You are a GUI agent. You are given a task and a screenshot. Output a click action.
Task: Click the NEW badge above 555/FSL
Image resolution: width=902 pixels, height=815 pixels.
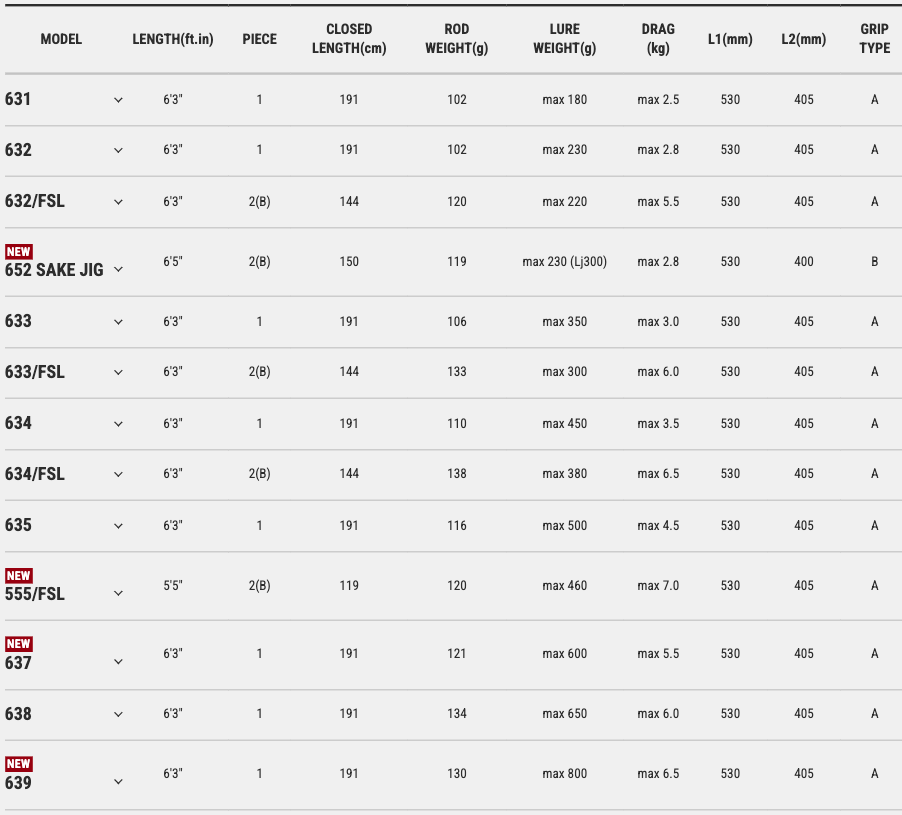click(19, 576)
